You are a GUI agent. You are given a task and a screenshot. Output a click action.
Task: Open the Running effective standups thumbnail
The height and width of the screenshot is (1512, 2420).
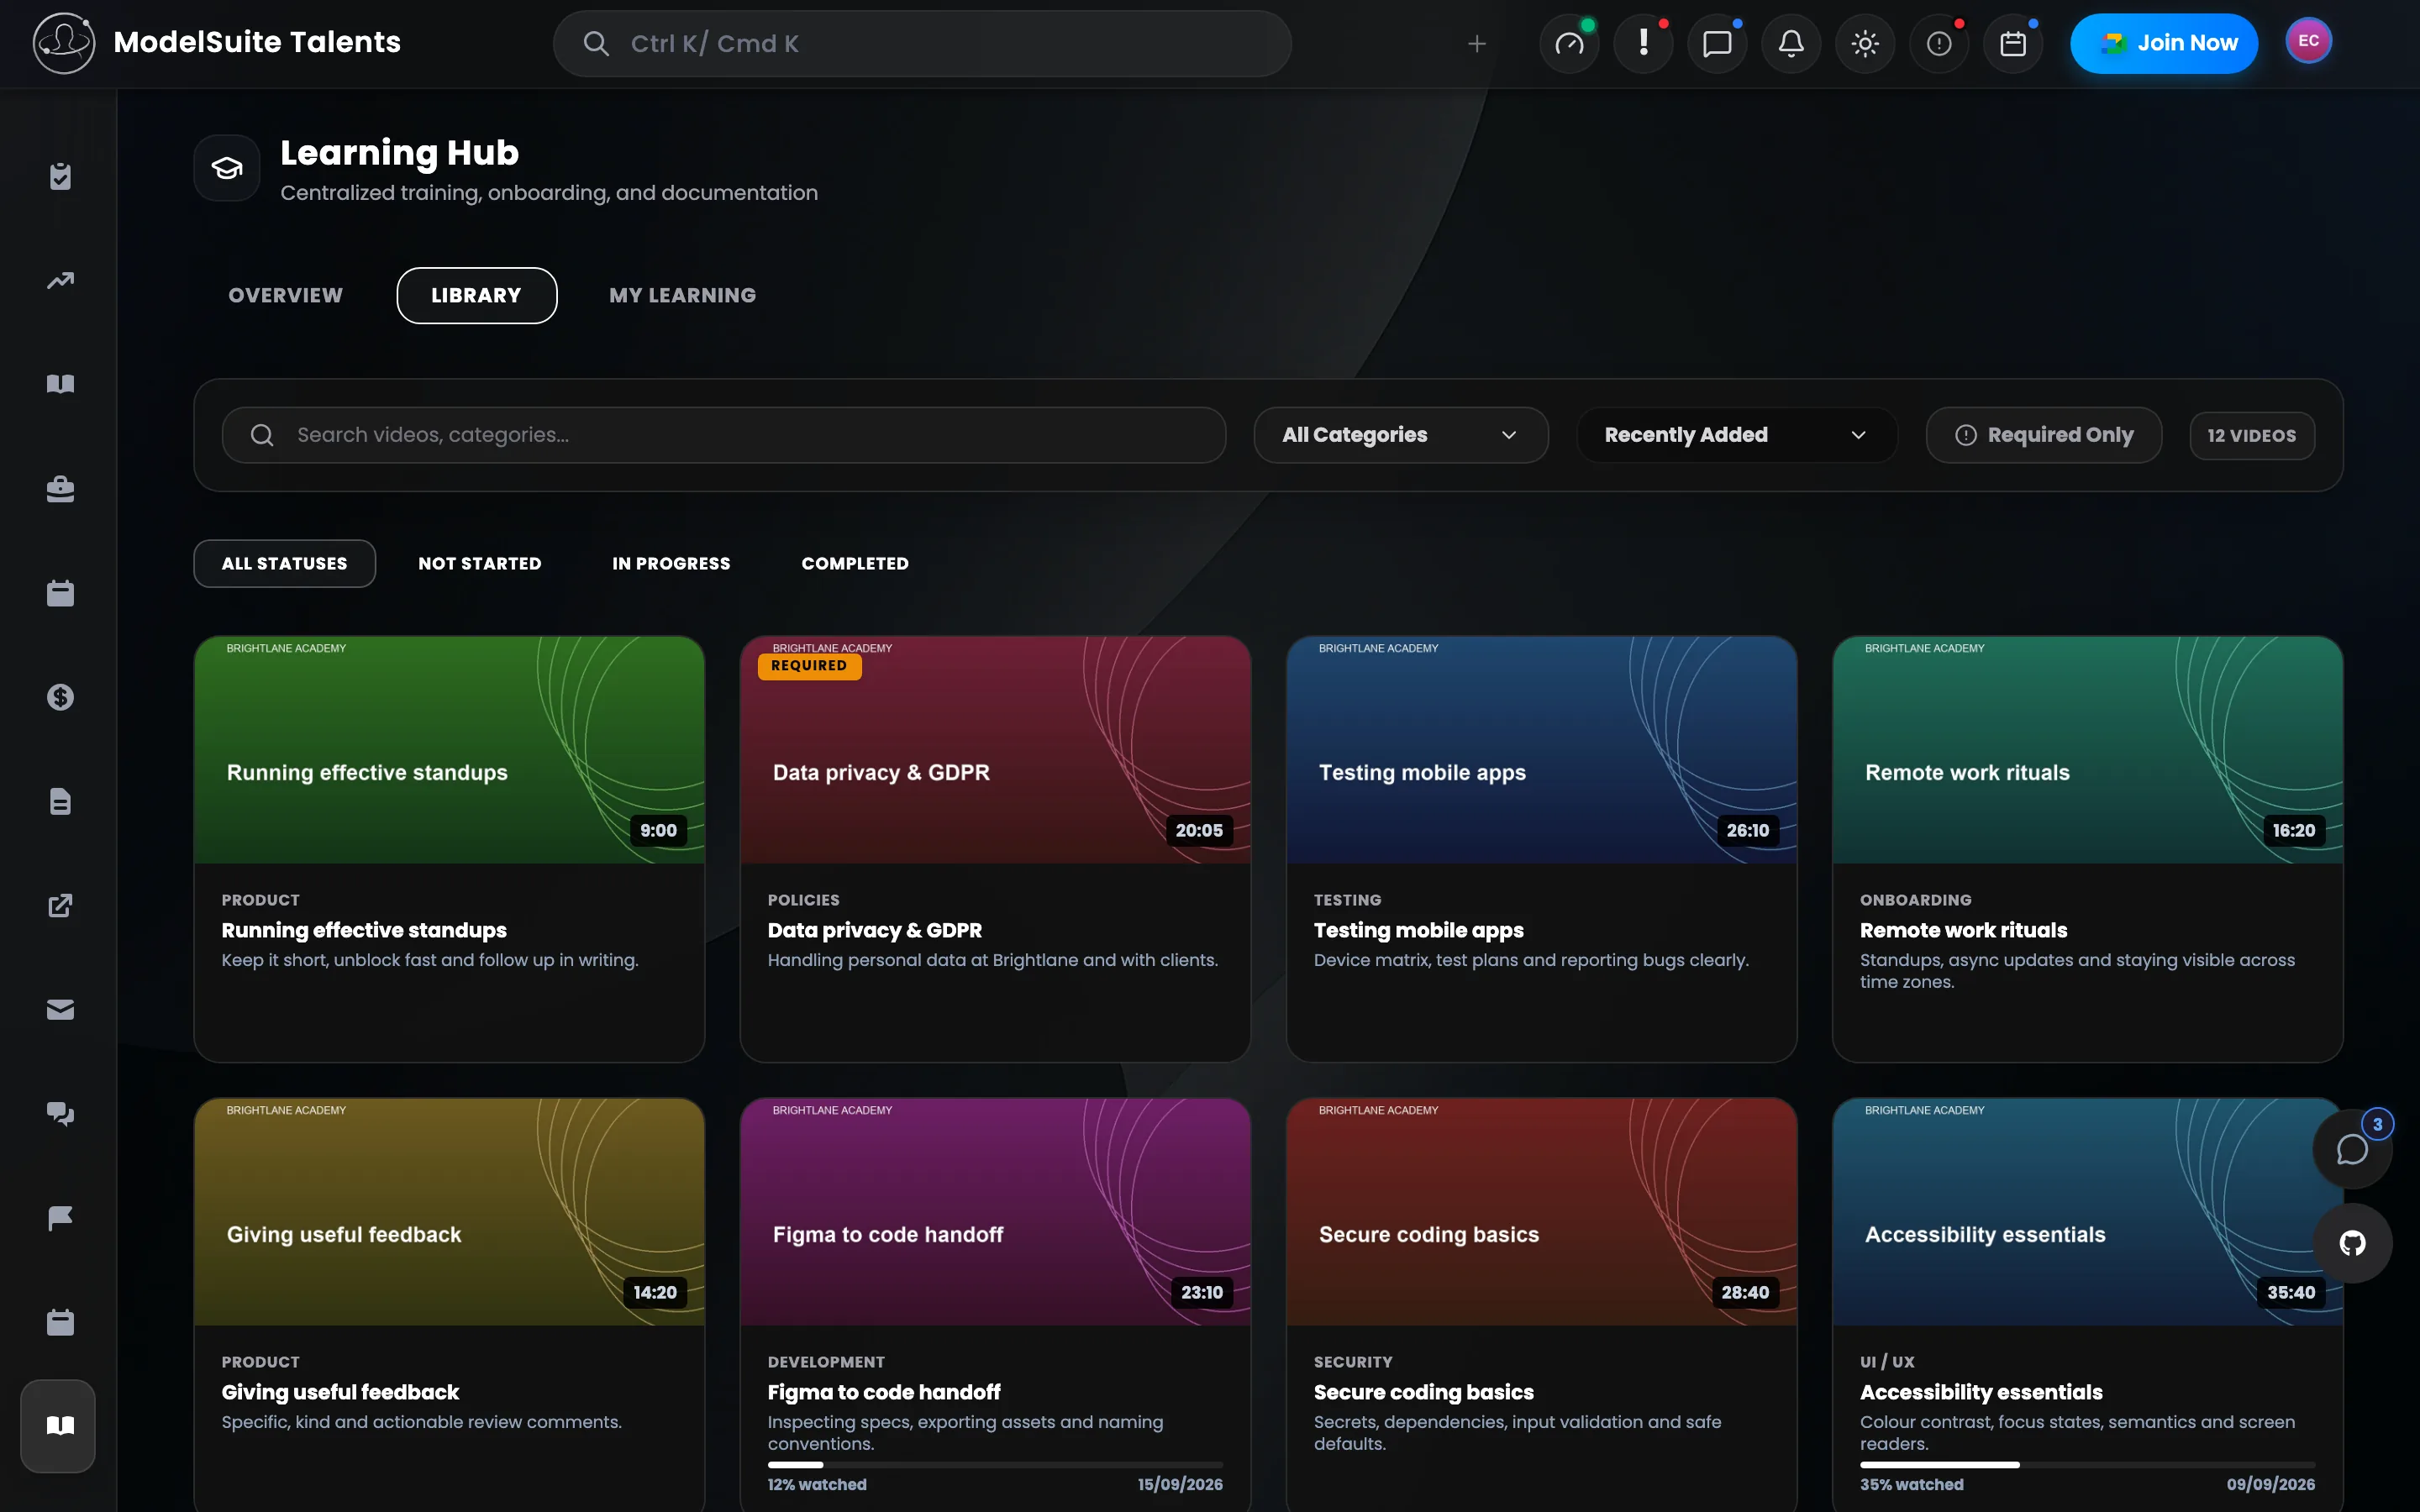[x=449, y=750]
